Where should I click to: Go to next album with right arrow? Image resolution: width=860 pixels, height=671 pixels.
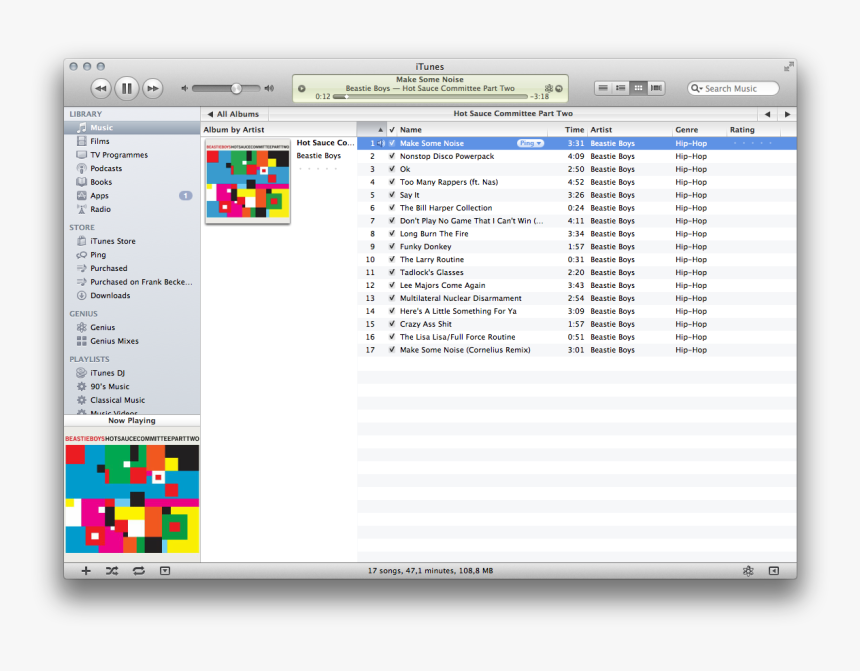click(788, 114)
